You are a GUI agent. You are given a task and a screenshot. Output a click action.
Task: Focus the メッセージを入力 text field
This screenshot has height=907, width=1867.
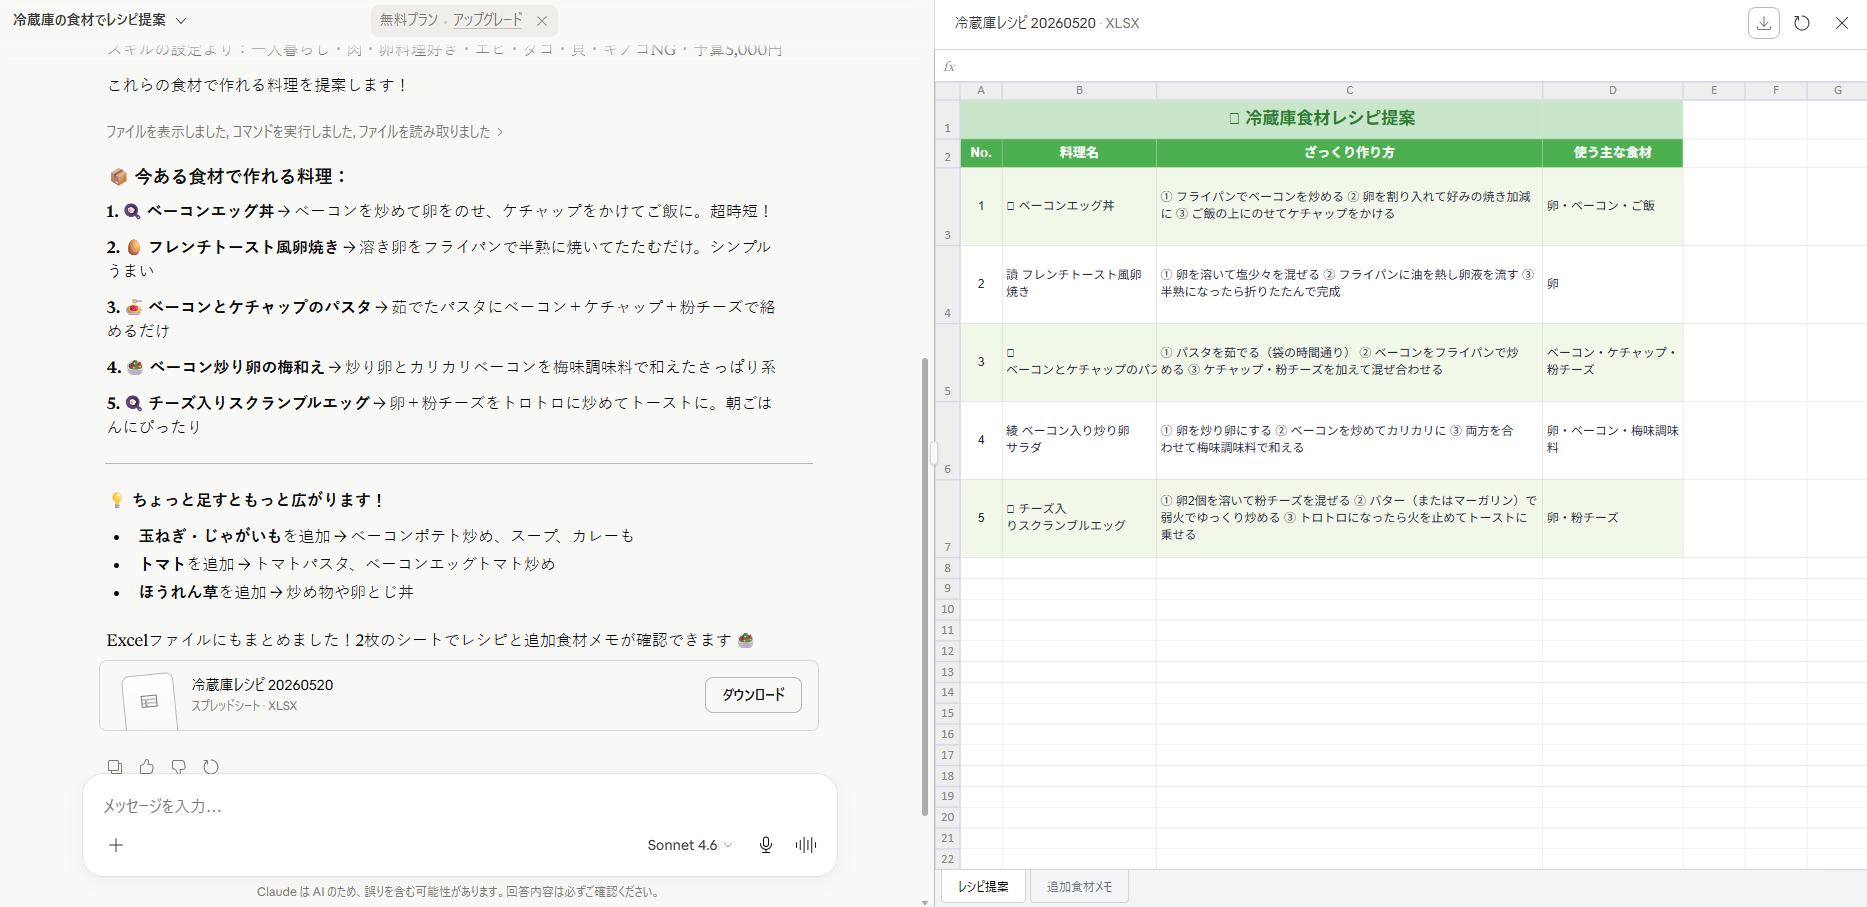460,806
